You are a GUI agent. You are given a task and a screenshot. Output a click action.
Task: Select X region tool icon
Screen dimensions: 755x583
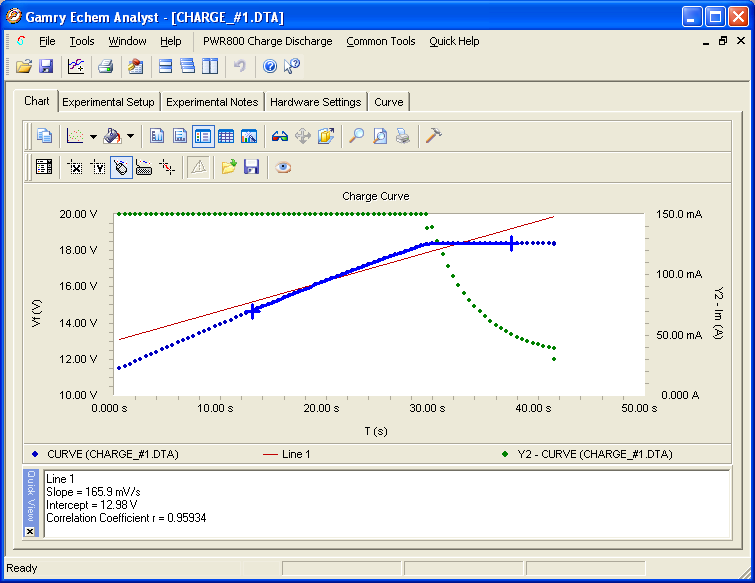tap(75, 167)
